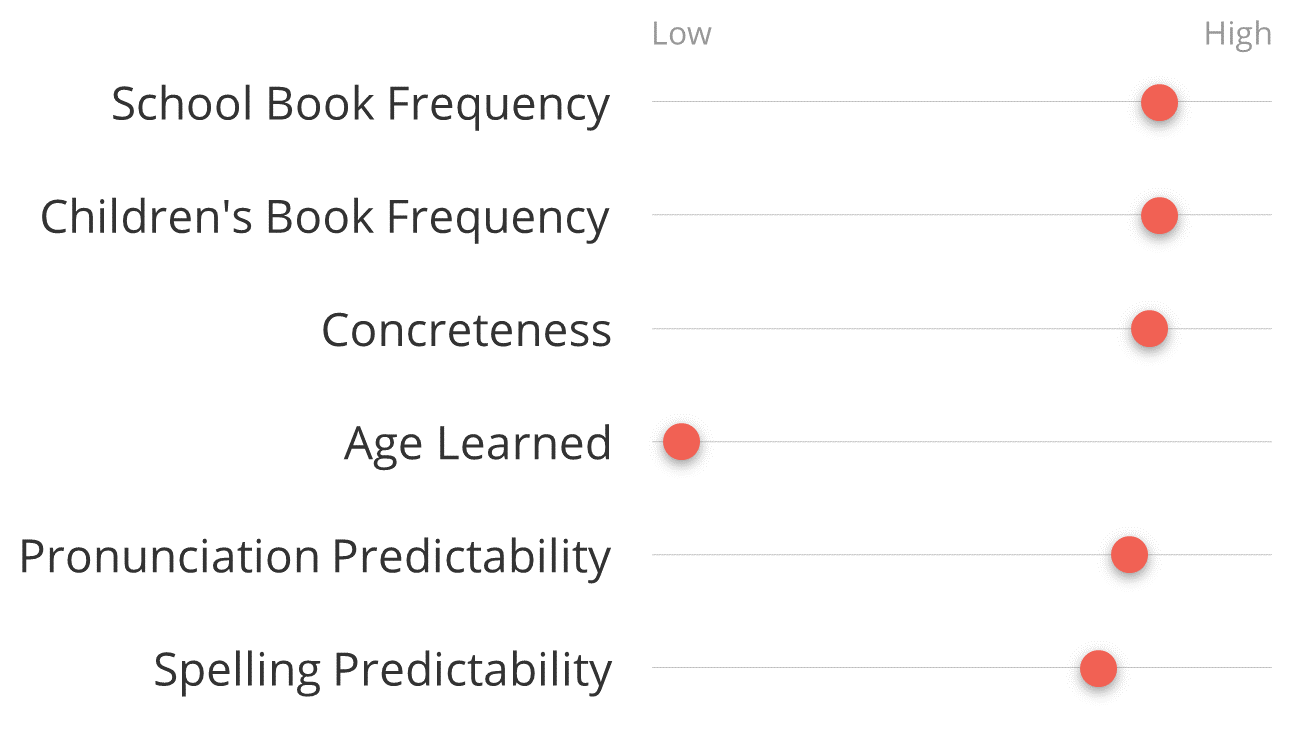The height and width of the screenshot is (731, 1306).
Task: Click Spelling Predictability track right end
Action: tap(1268, 668)
